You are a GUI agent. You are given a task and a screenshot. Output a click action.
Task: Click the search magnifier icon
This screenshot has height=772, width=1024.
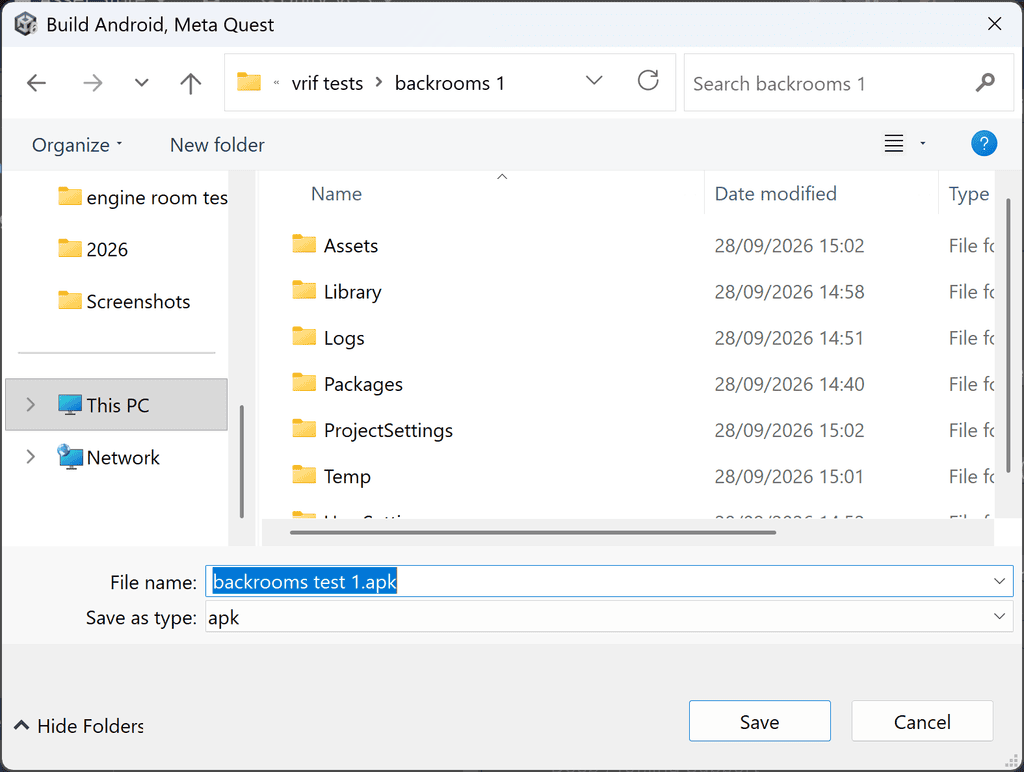coord(985,83)
